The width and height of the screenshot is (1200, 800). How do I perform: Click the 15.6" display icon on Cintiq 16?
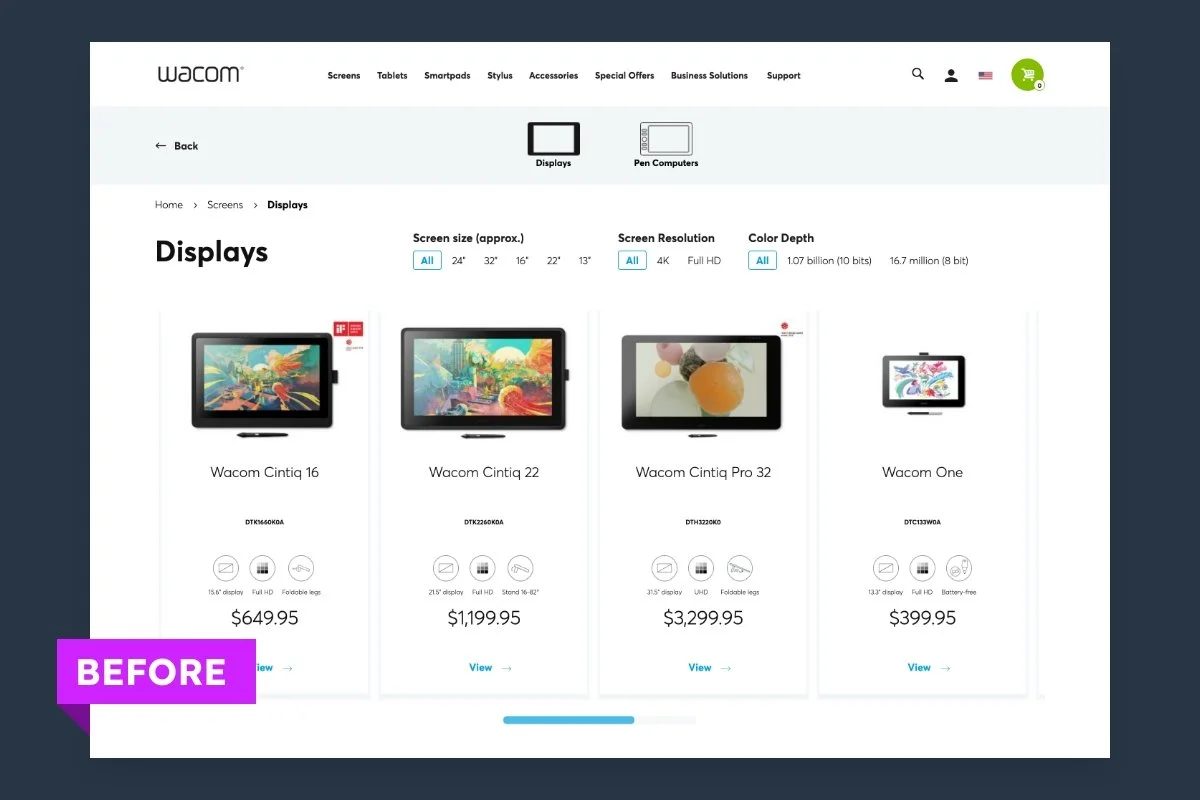226,569
